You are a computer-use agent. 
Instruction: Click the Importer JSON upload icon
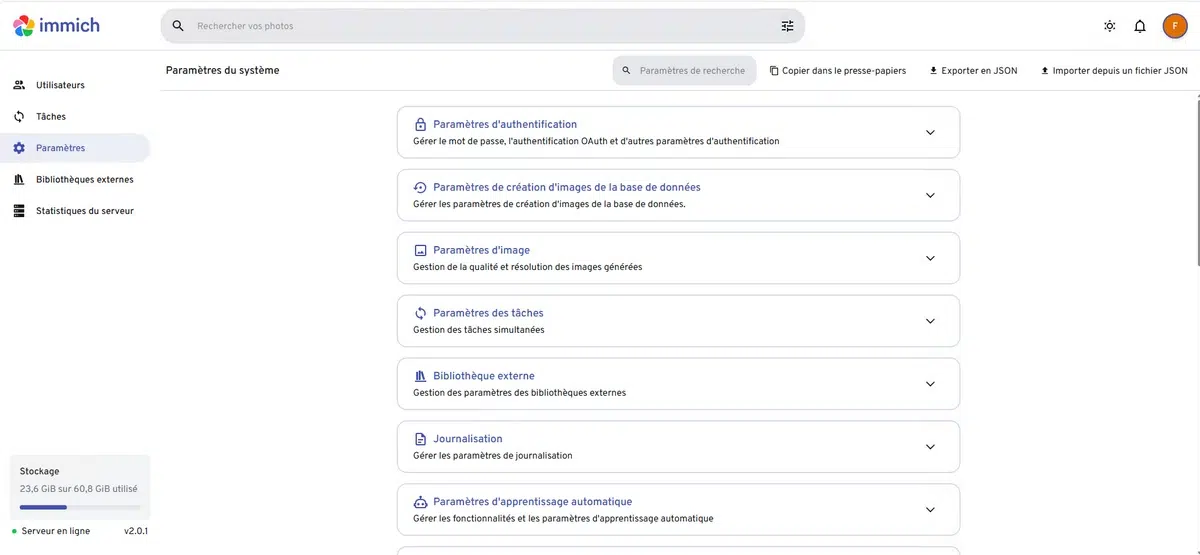pos(1044,71)
